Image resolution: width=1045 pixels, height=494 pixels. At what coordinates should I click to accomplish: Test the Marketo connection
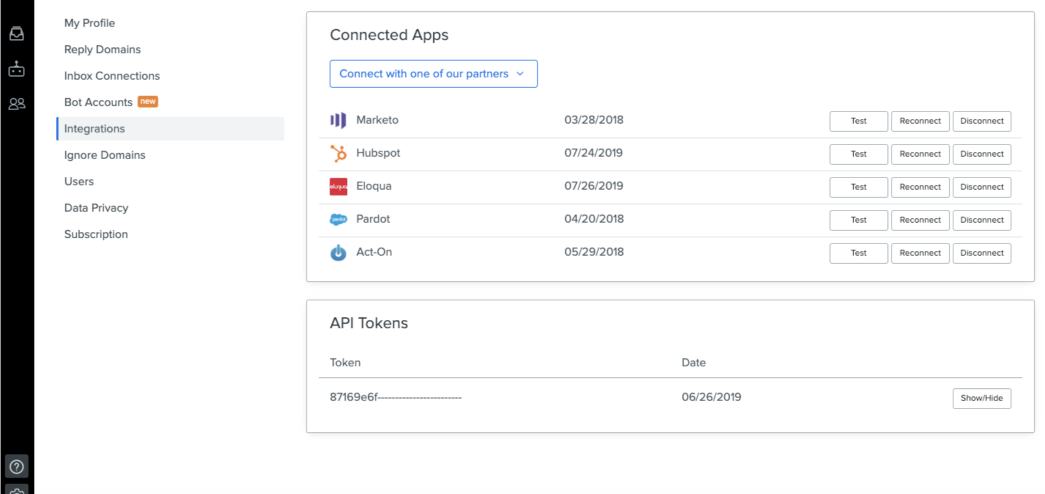(x=858, y=121)
